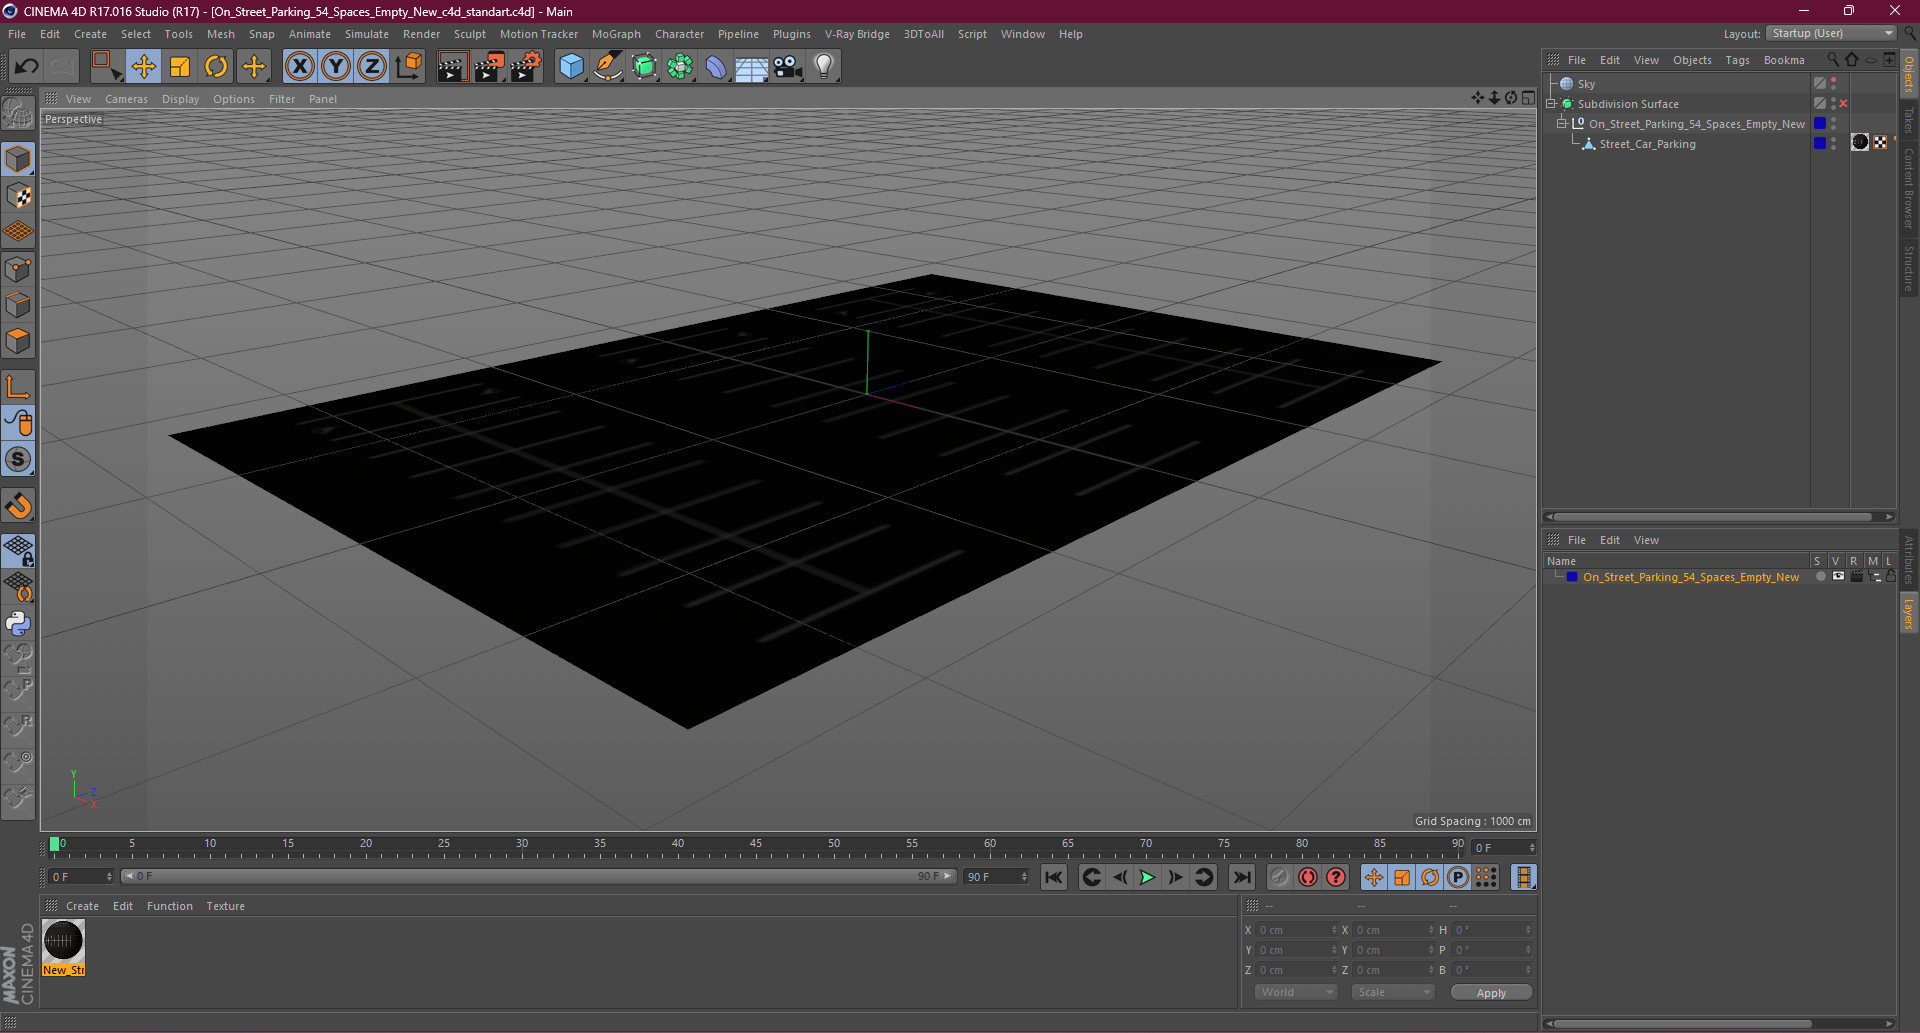Enable Axis mode L-shaped icon

click(x=18, y=387)
